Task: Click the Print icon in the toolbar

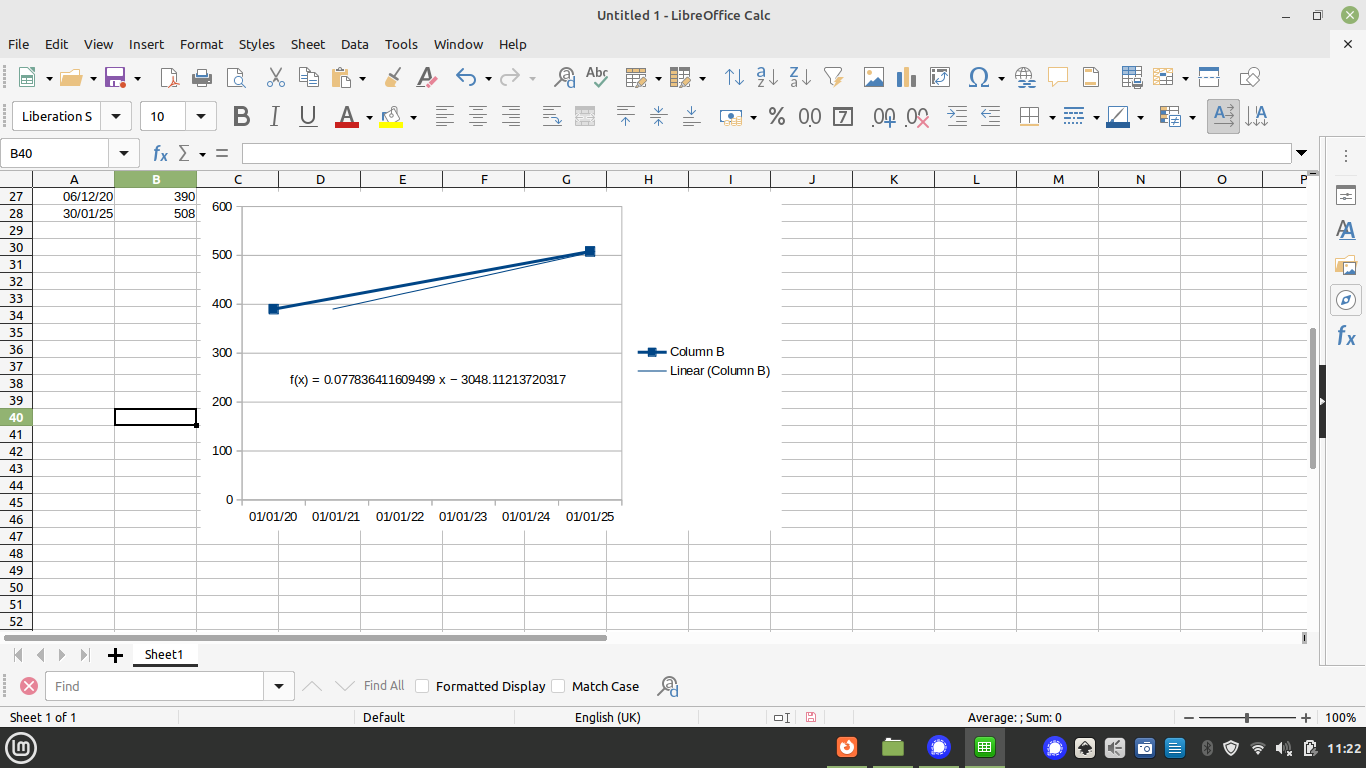Action: point(202,78)
